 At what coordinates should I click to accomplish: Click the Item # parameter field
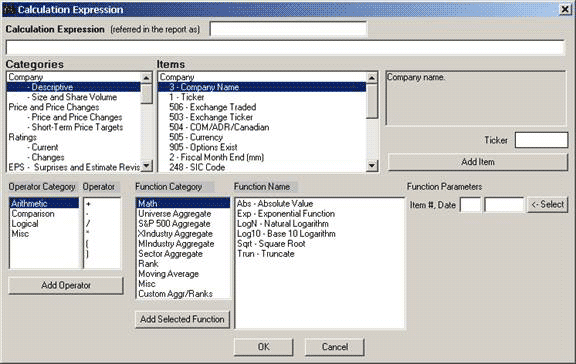(471, 205)
